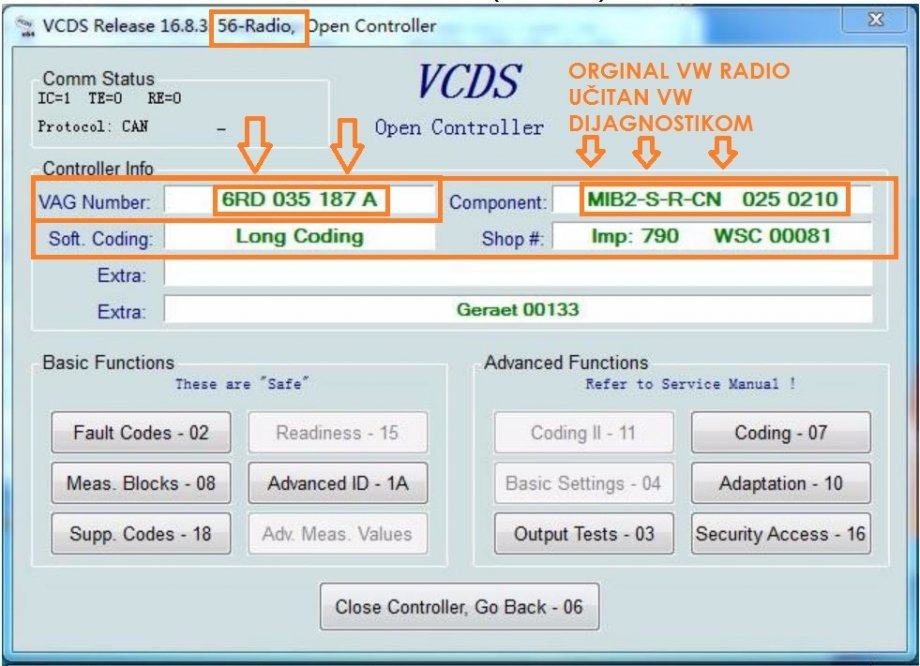This screenshot has height=666, width=920.
Task: Click the greyed Coding II - 11 button
Action: [x=584, y=432]
